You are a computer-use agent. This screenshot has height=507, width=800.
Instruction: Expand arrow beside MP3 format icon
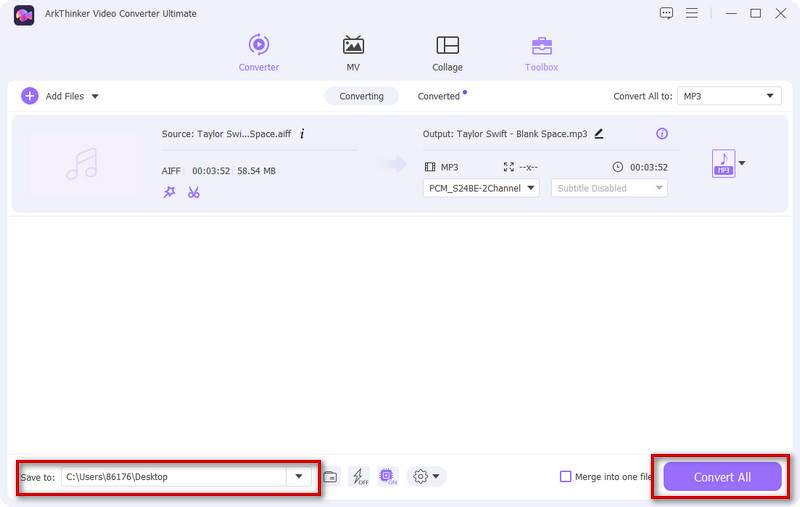pyautogui.click(x=742, y=163)
